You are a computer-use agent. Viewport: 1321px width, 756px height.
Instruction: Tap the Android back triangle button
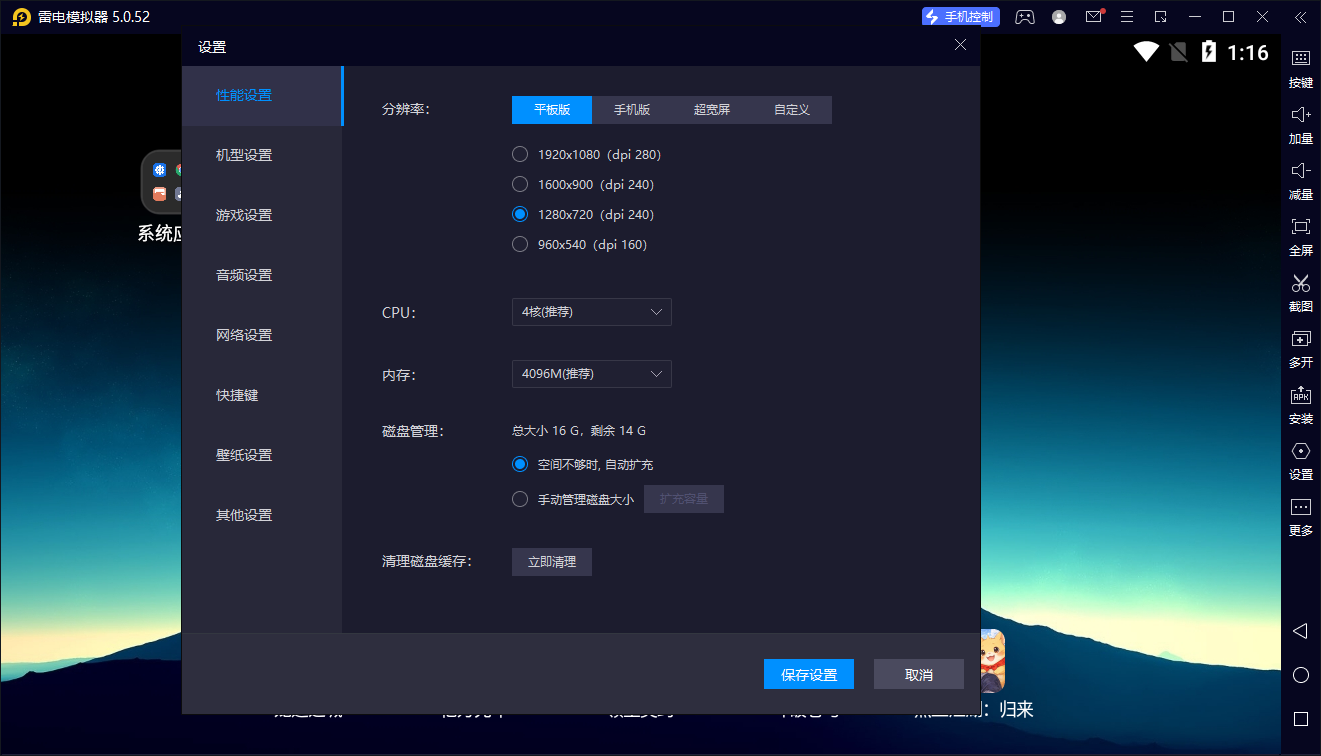click(1300, 631)
